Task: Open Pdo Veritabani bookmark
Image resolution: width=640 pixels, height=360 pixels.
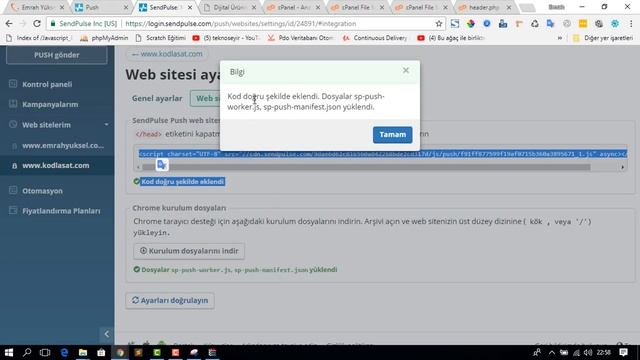Action: pyautogui.click(x=300, y=38)
